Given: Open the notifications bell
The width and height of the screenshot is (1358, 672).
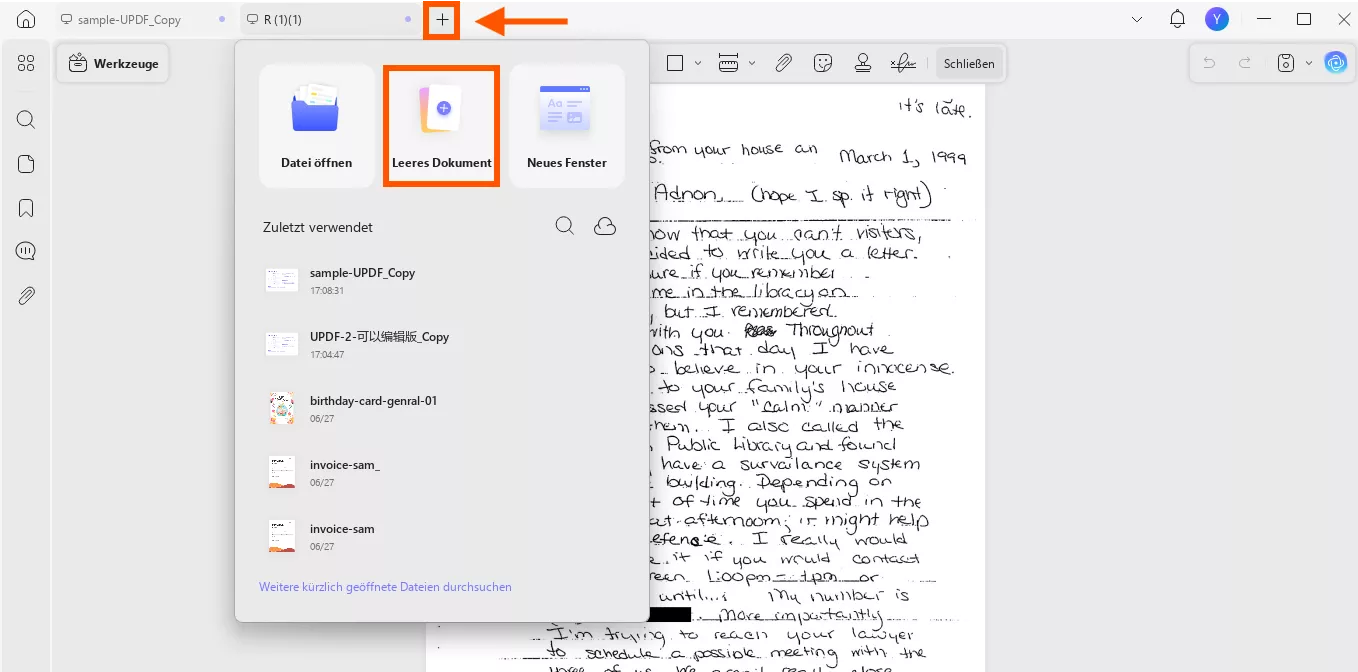Looking at the screenshot, I should 1177,19.
